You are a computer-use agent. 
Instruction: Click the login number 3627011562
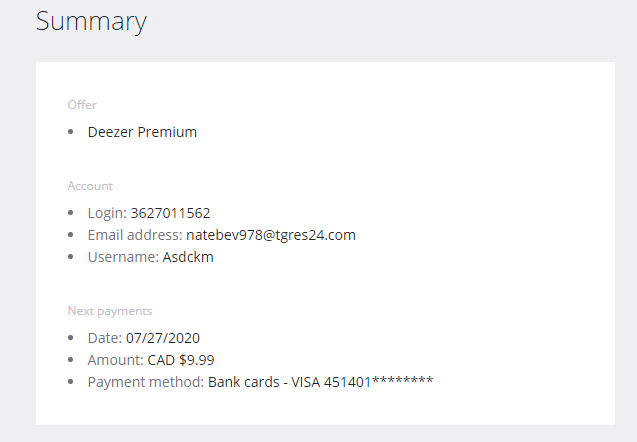tap(170, 213)
